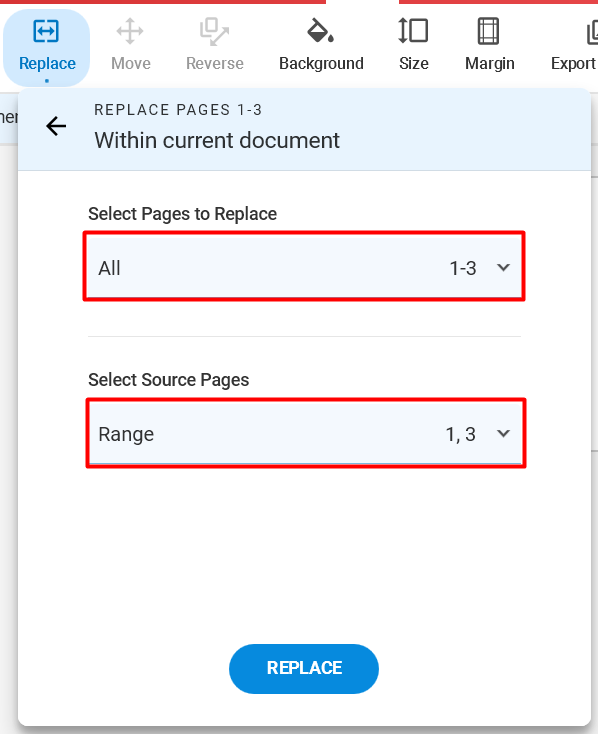Viewport: 598px width, 734px height.
Task: Expand the Select Pages to Replace dropdown
Action: 304,267
